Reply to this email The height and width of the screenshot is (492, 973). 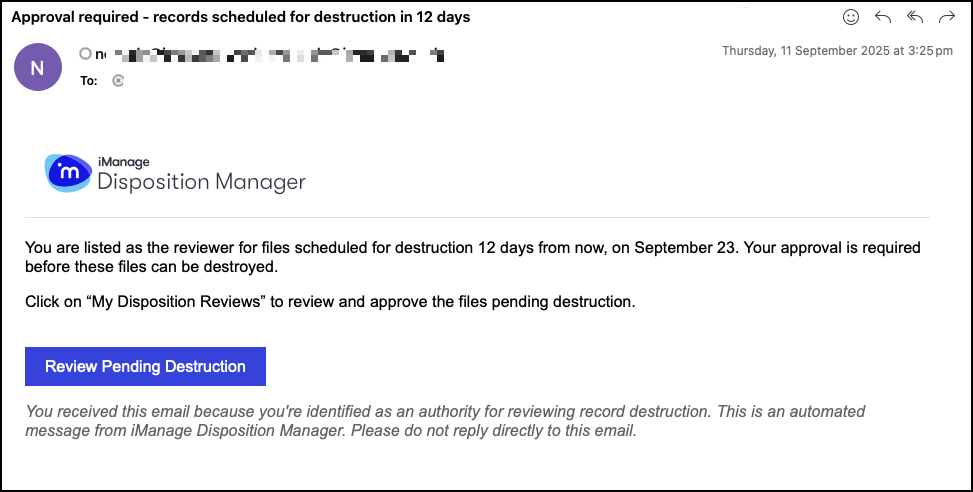tap(883, 17)
